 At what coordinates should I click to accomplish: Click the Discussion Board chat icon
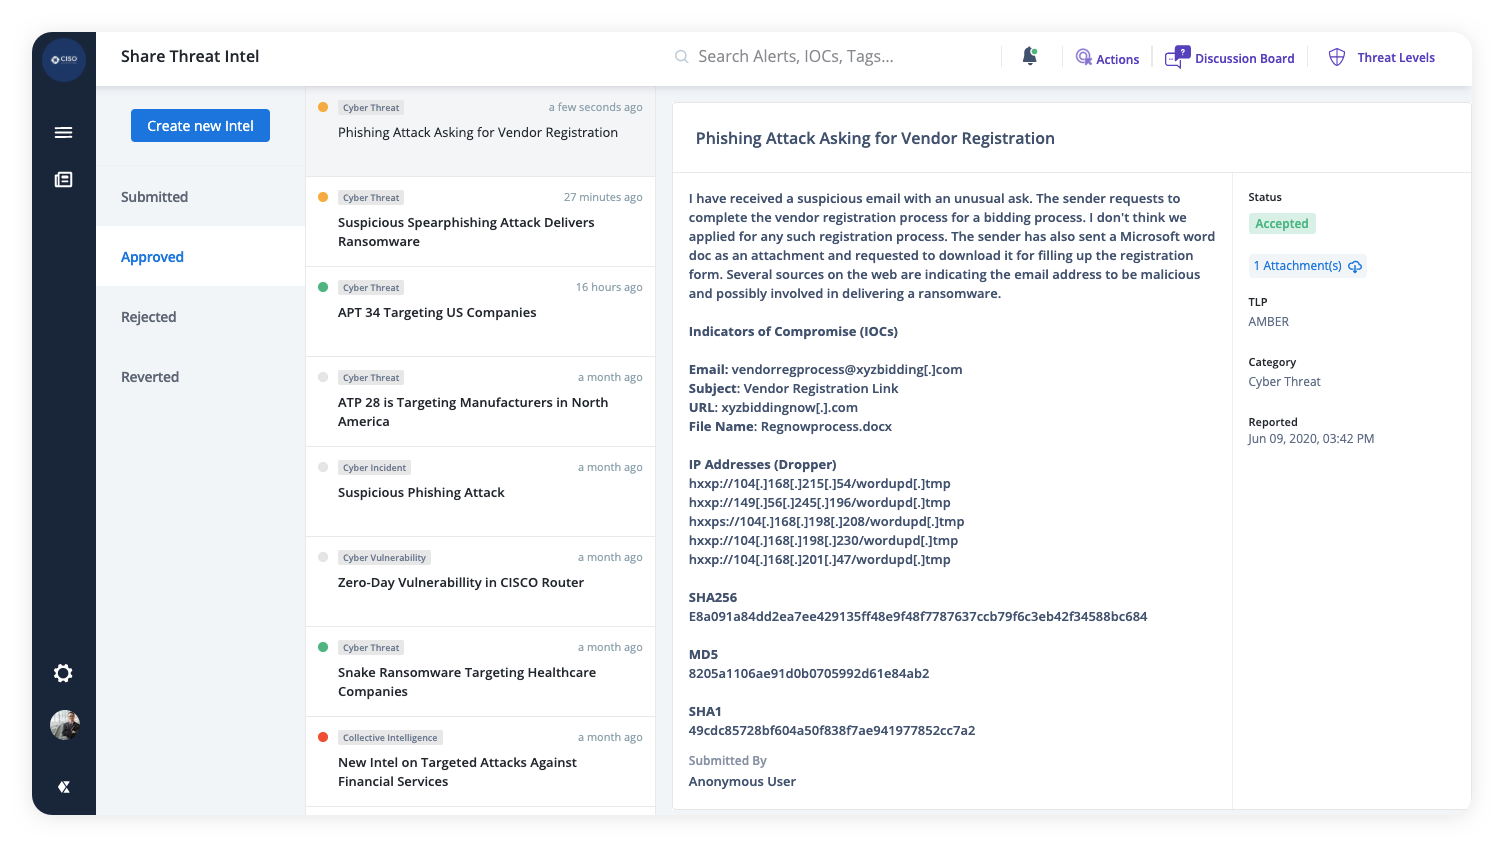click(x=1177, y=57)
